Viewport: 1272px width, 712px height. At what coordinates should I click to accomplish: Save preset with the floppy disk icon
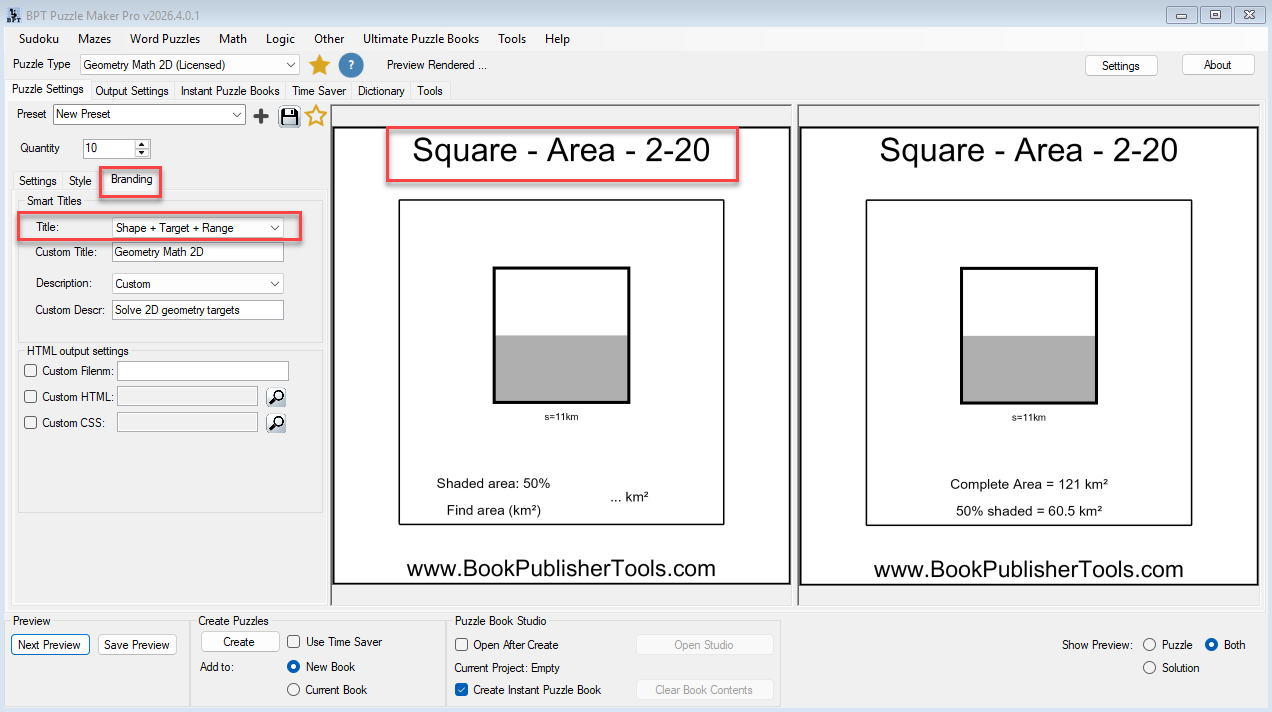point(289,116)
